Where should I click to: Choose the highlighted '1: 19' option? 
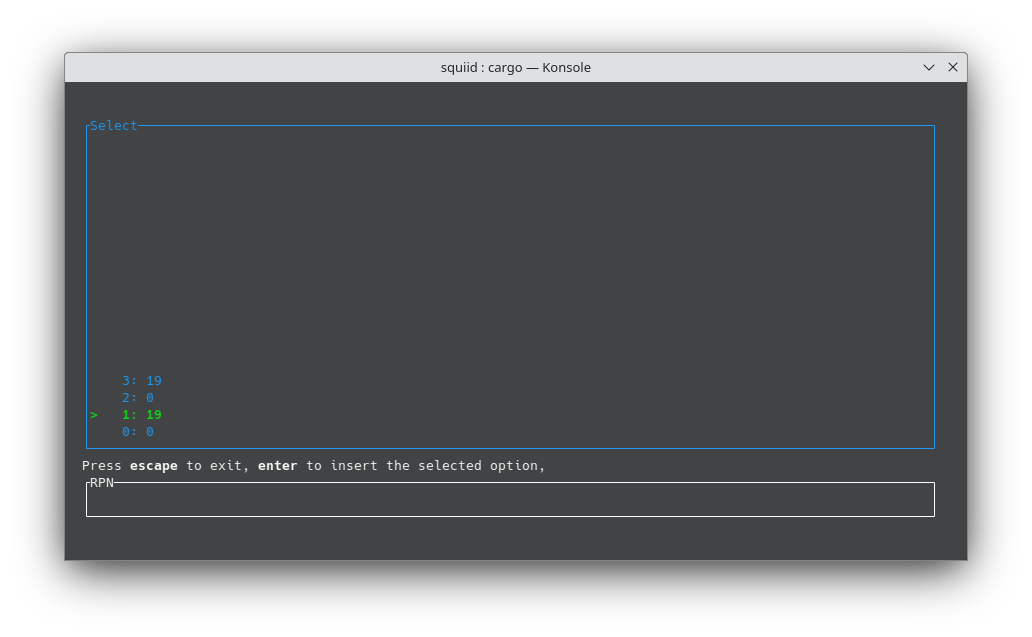click(141, 415)
